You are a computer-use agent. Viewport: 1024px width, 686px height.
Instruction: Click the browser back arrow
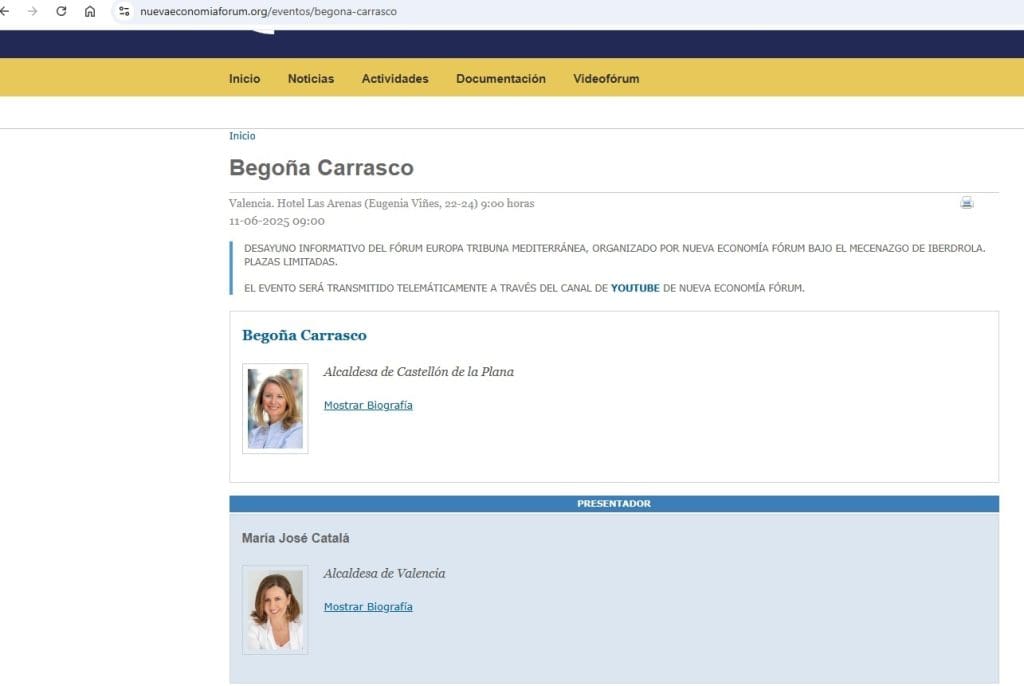4,11
